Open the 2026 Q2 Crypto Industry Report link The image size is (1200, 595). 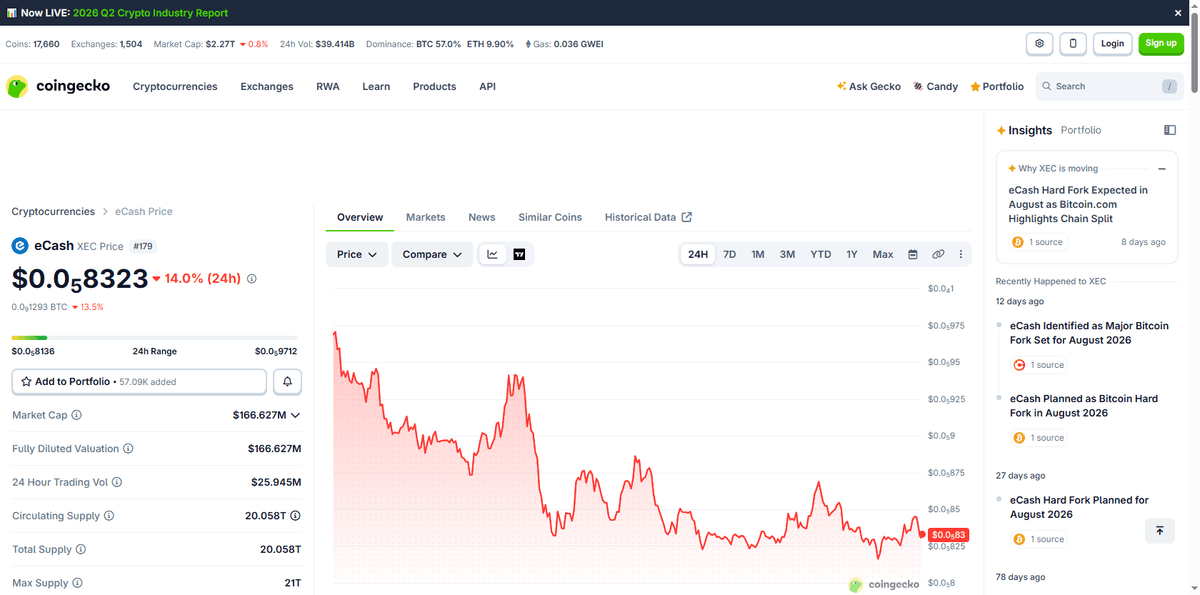tap(151, 13)
